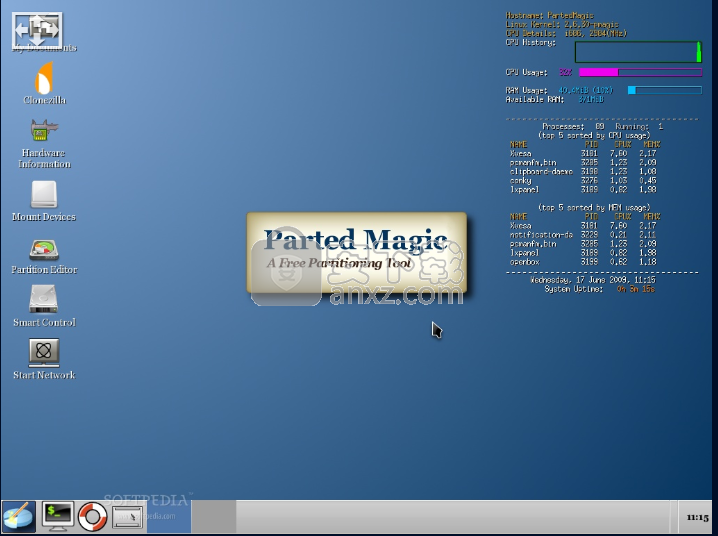Click the Processes count line
718x536 pixels.
pos(602,126)
